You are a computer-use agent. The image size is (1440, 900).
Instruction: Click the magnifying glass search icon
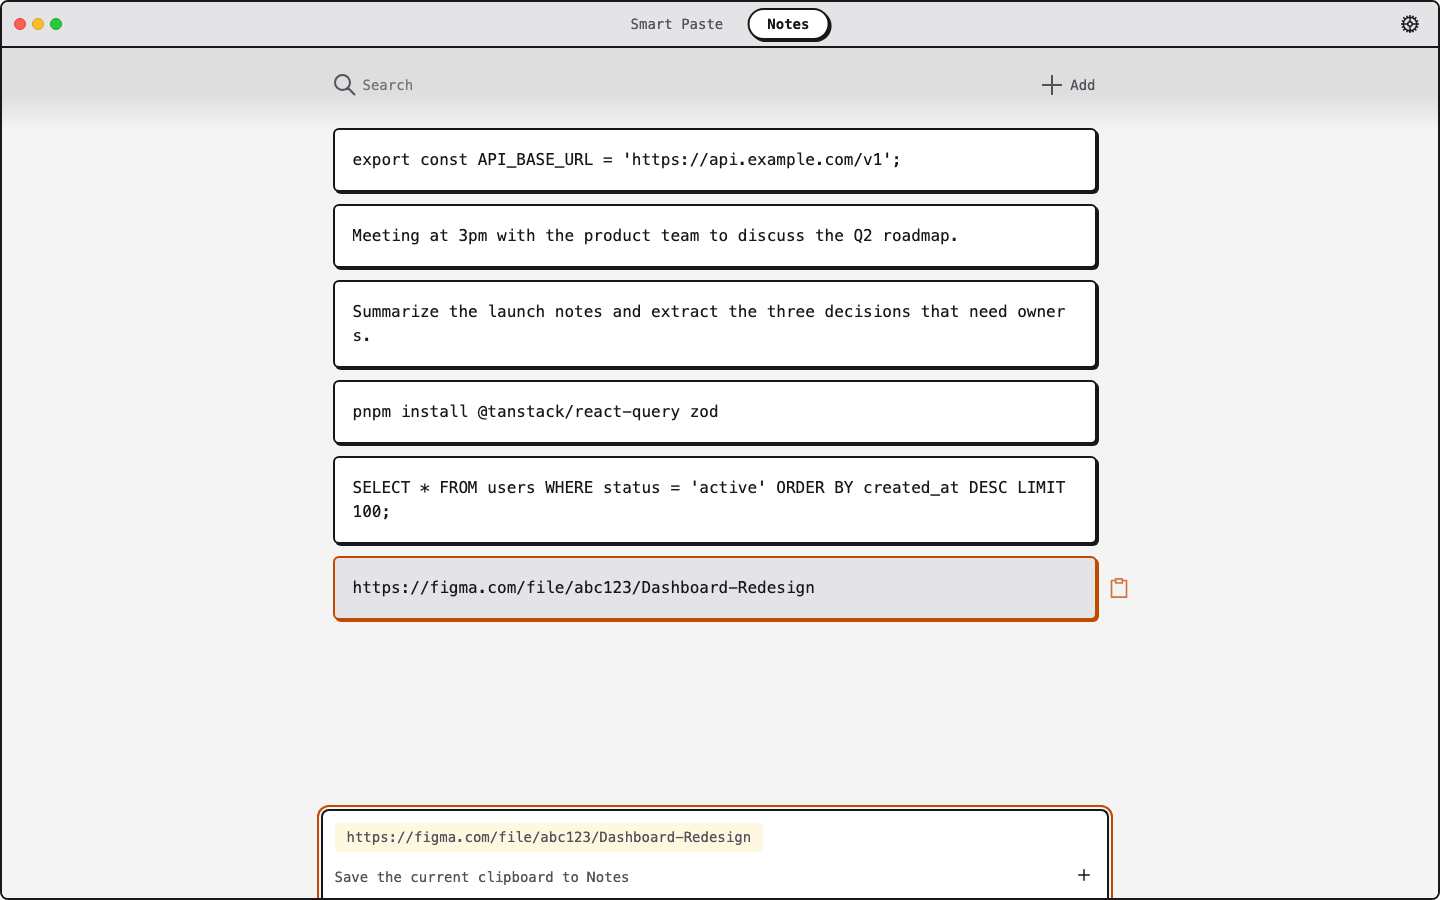[x=344, y=85]
